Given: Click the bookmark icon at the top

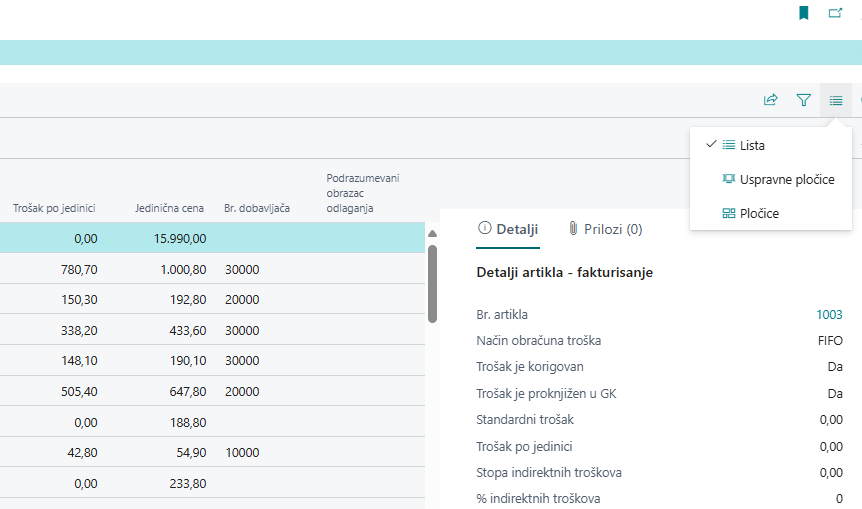Looking at the screenshot, I should 804,13.
